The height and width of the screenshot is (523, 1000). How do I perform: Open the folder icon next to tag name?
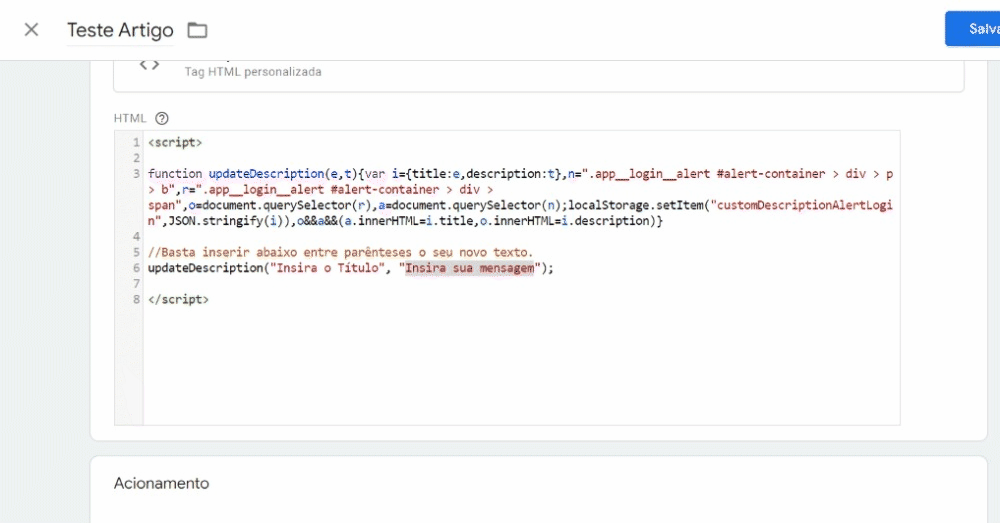[x=197, y=30]
